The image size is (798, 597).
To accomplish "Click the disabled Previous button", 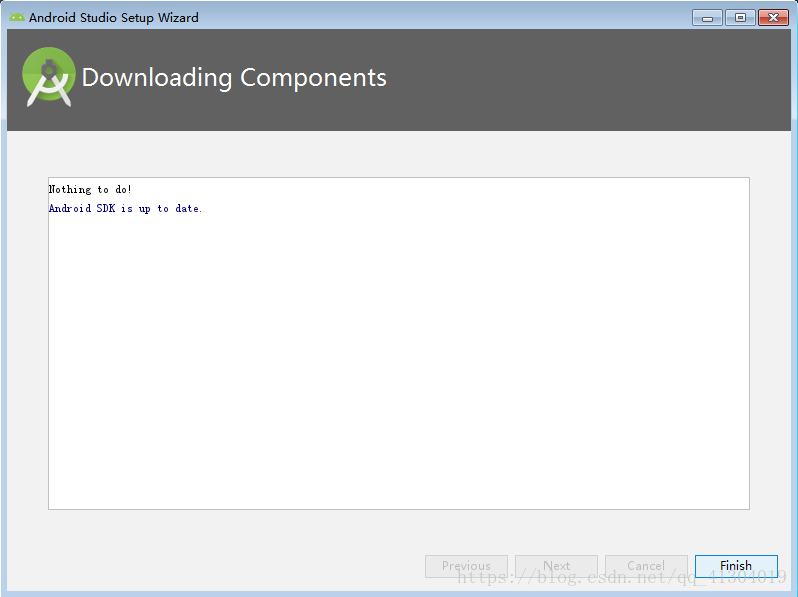I will (466, 566).
